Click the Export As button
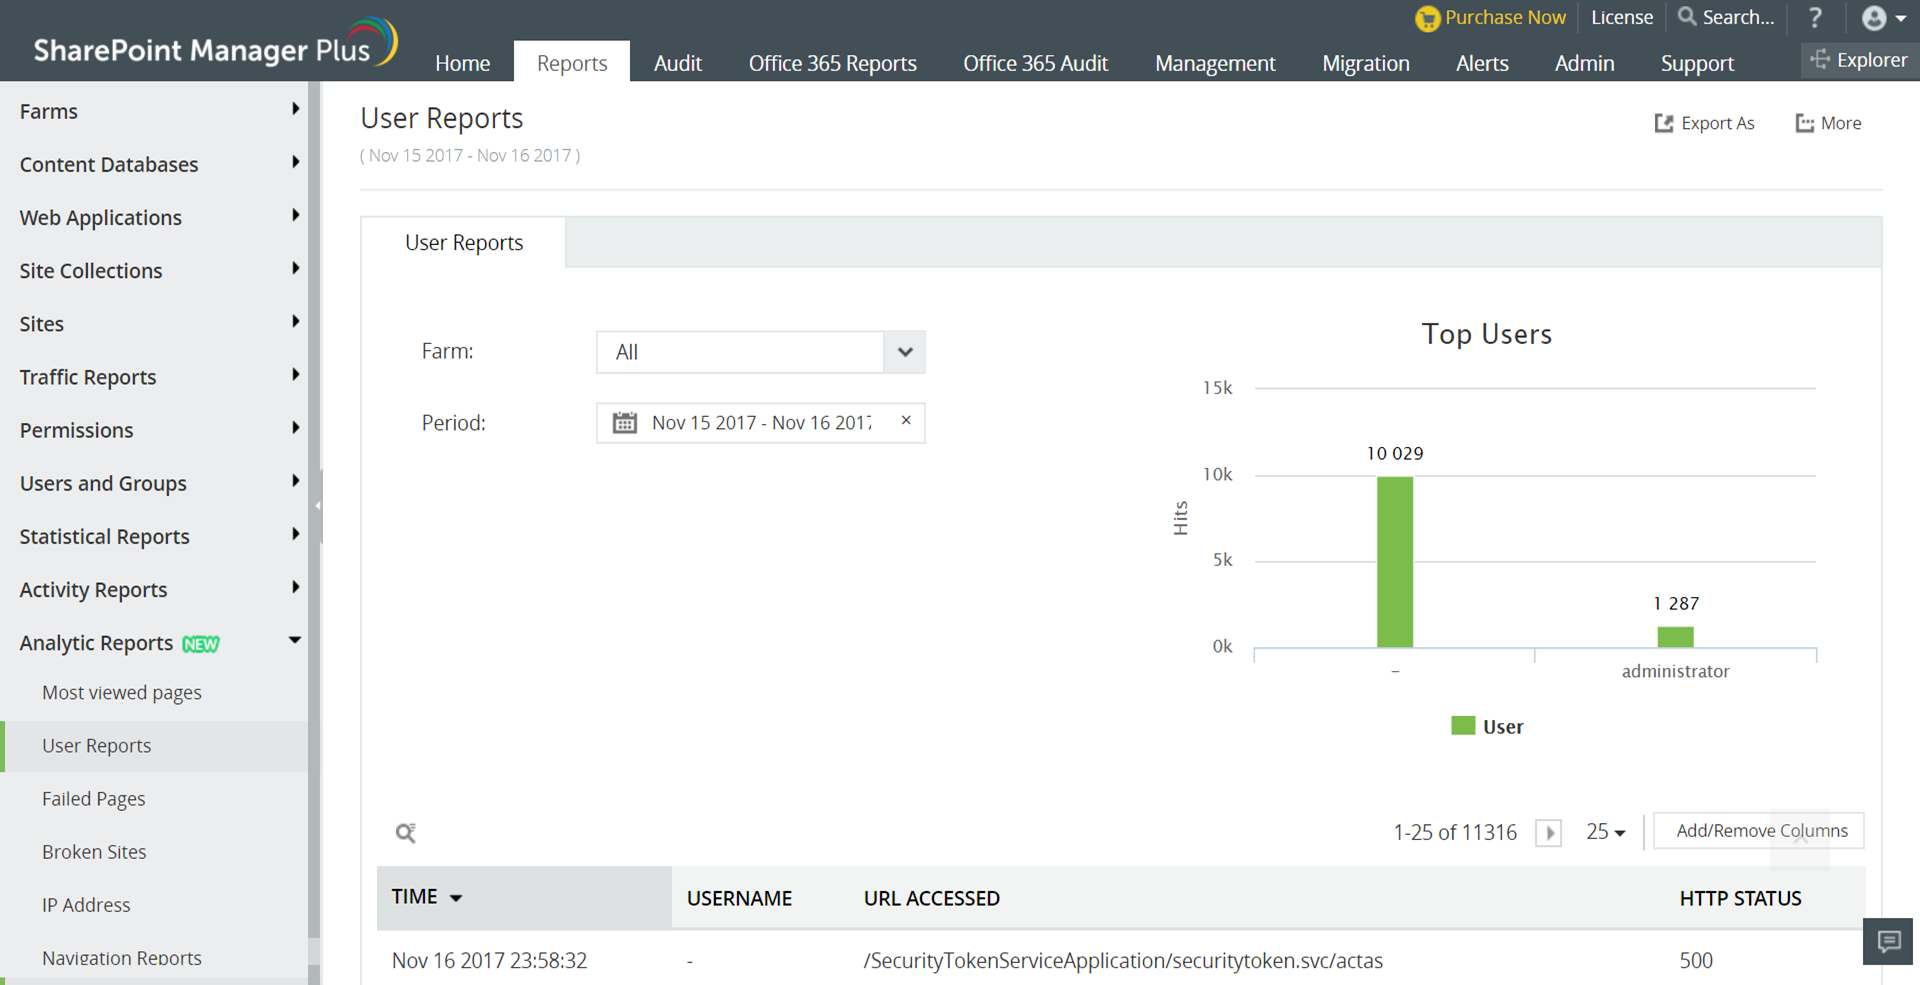1920x985 pixels. 1705,123
